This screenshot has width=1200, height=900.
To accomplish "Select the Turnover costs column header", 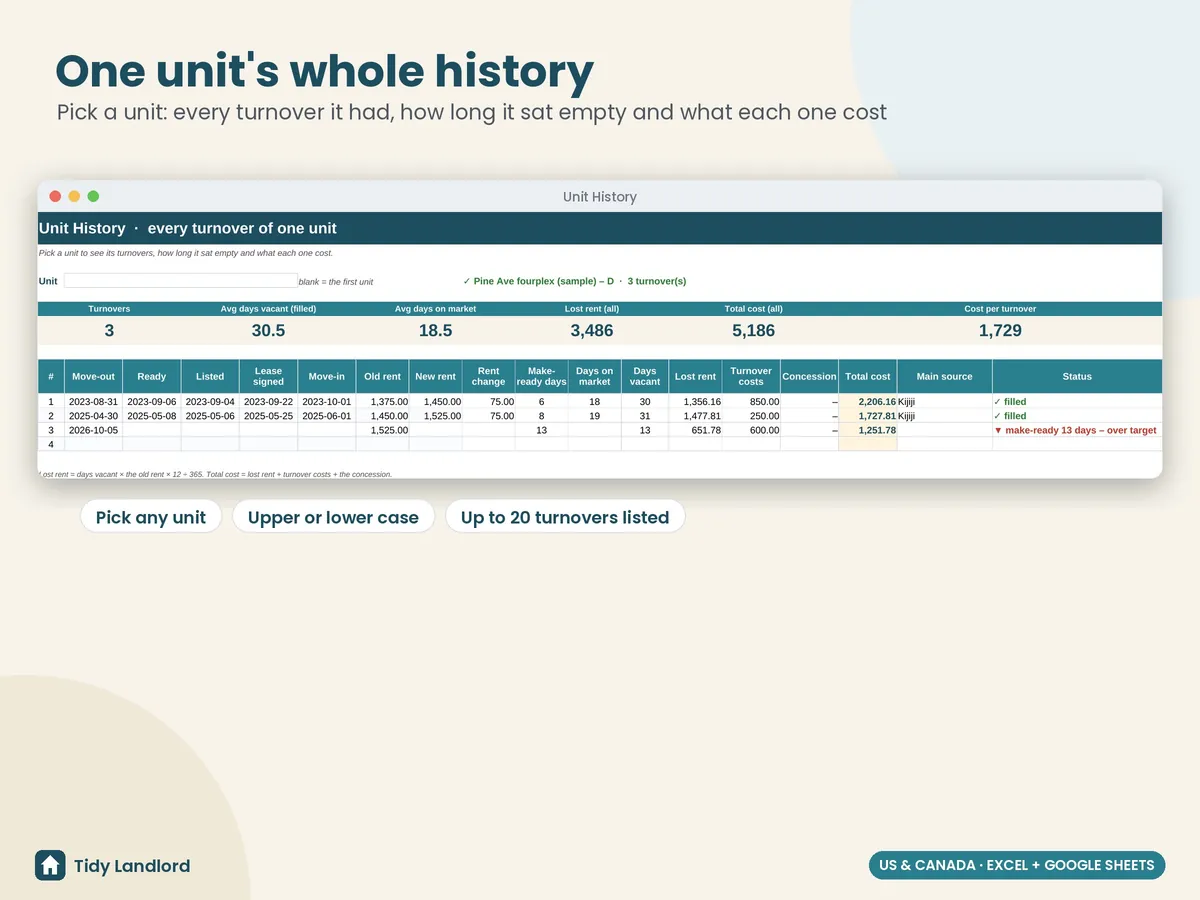I will [751, 376].
